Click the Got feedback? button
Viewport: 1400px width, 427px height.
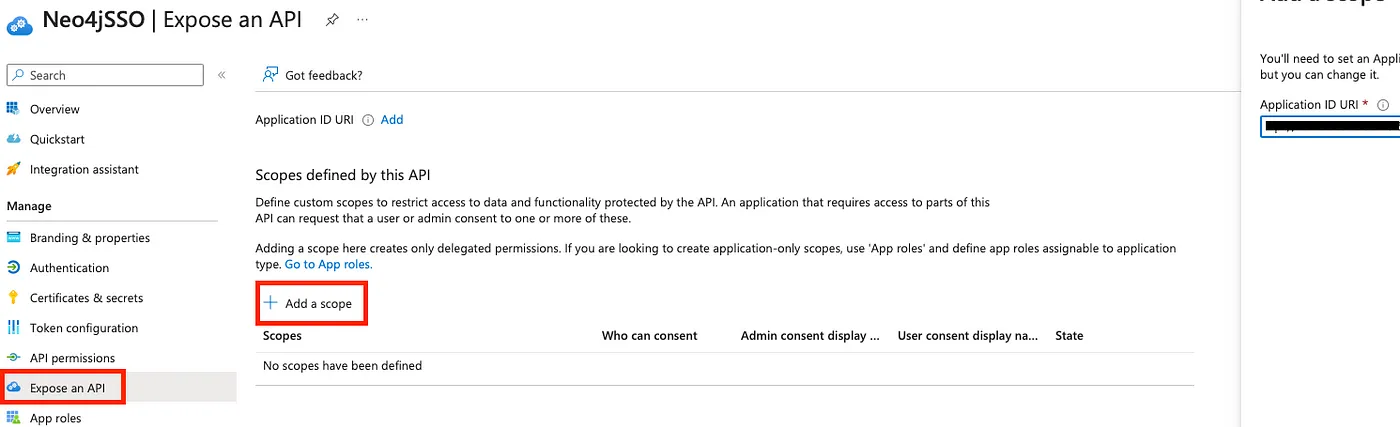312,75
